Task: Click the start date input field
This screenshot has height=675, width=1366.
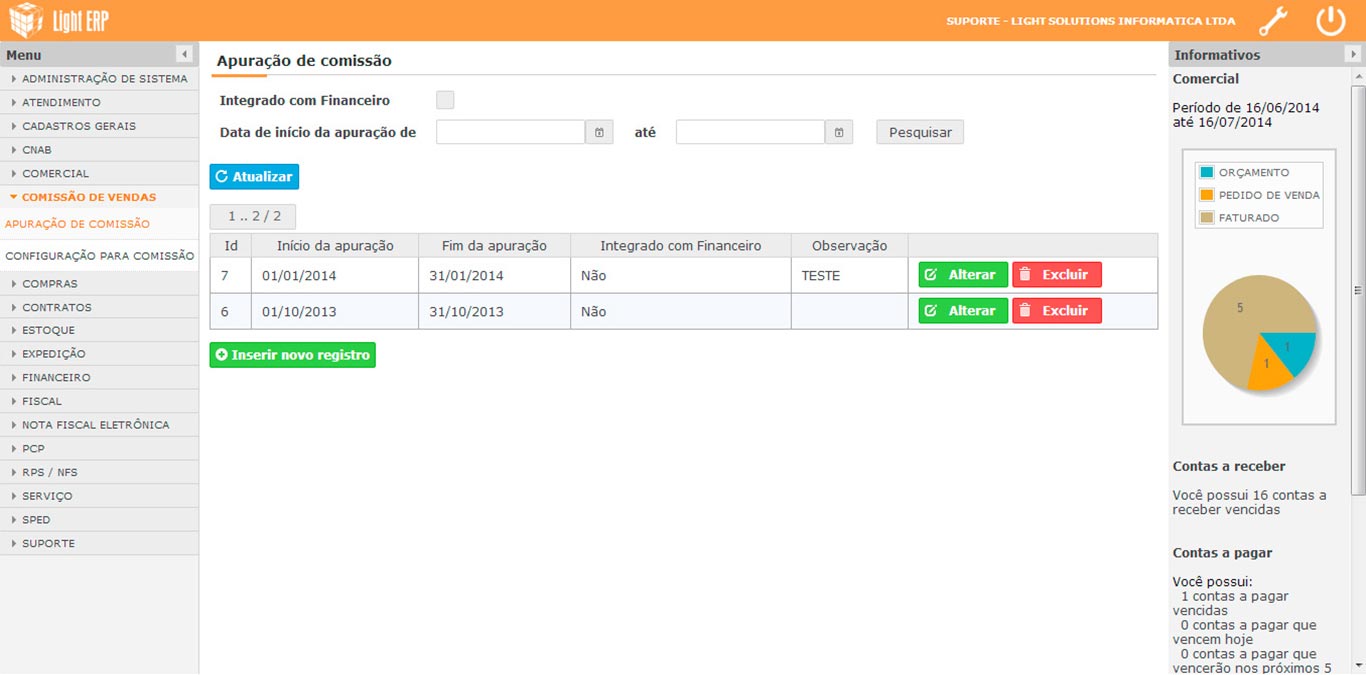Action: tap(510, 132)
